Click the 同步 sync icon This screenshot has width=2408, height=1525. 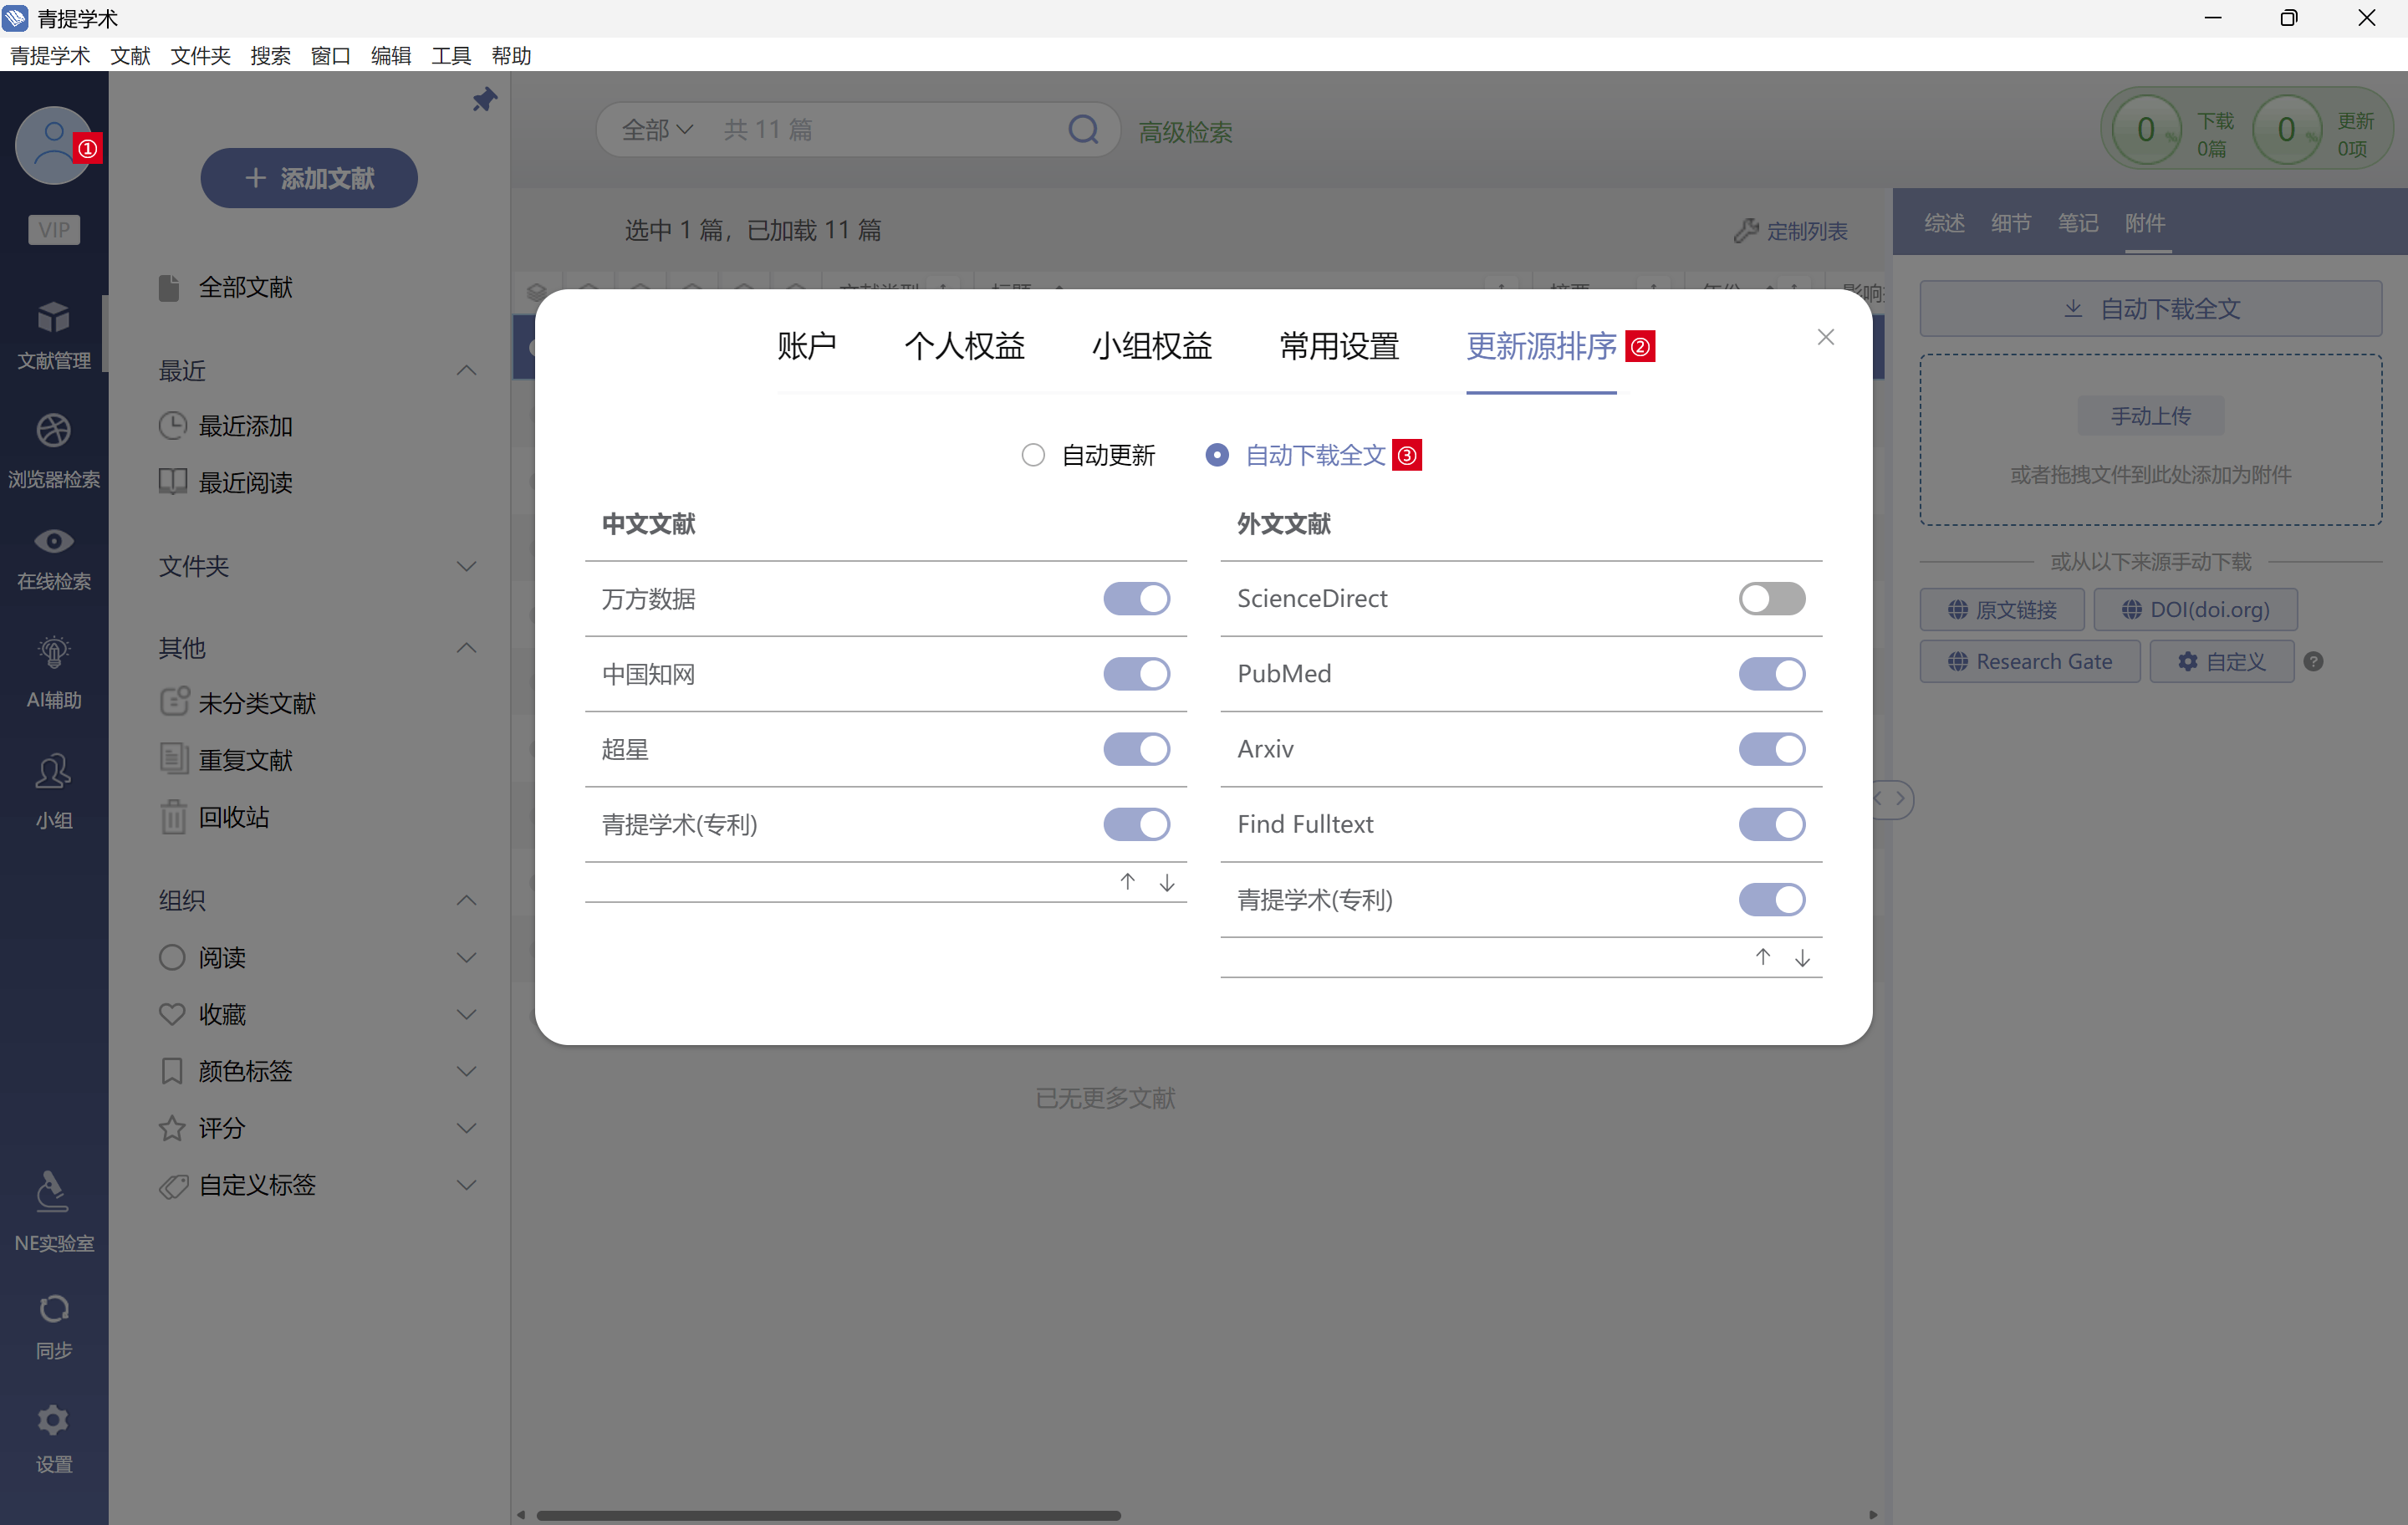click(54, 1308)
